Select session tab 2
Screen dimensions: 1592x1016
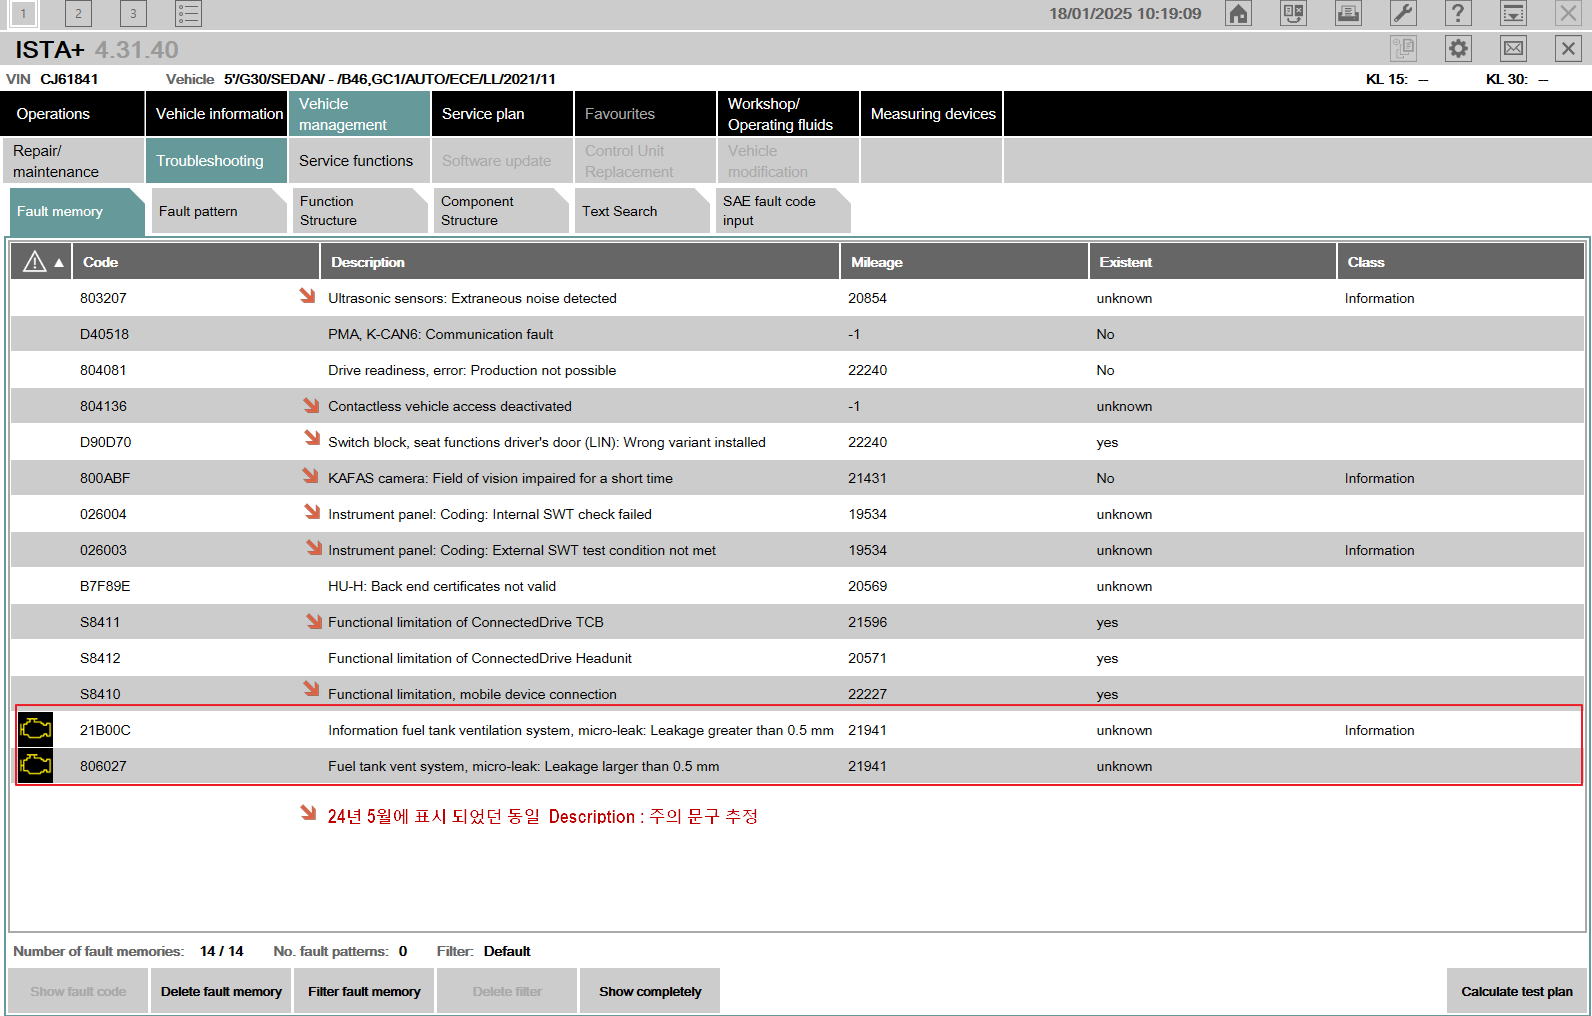(78, 14)
